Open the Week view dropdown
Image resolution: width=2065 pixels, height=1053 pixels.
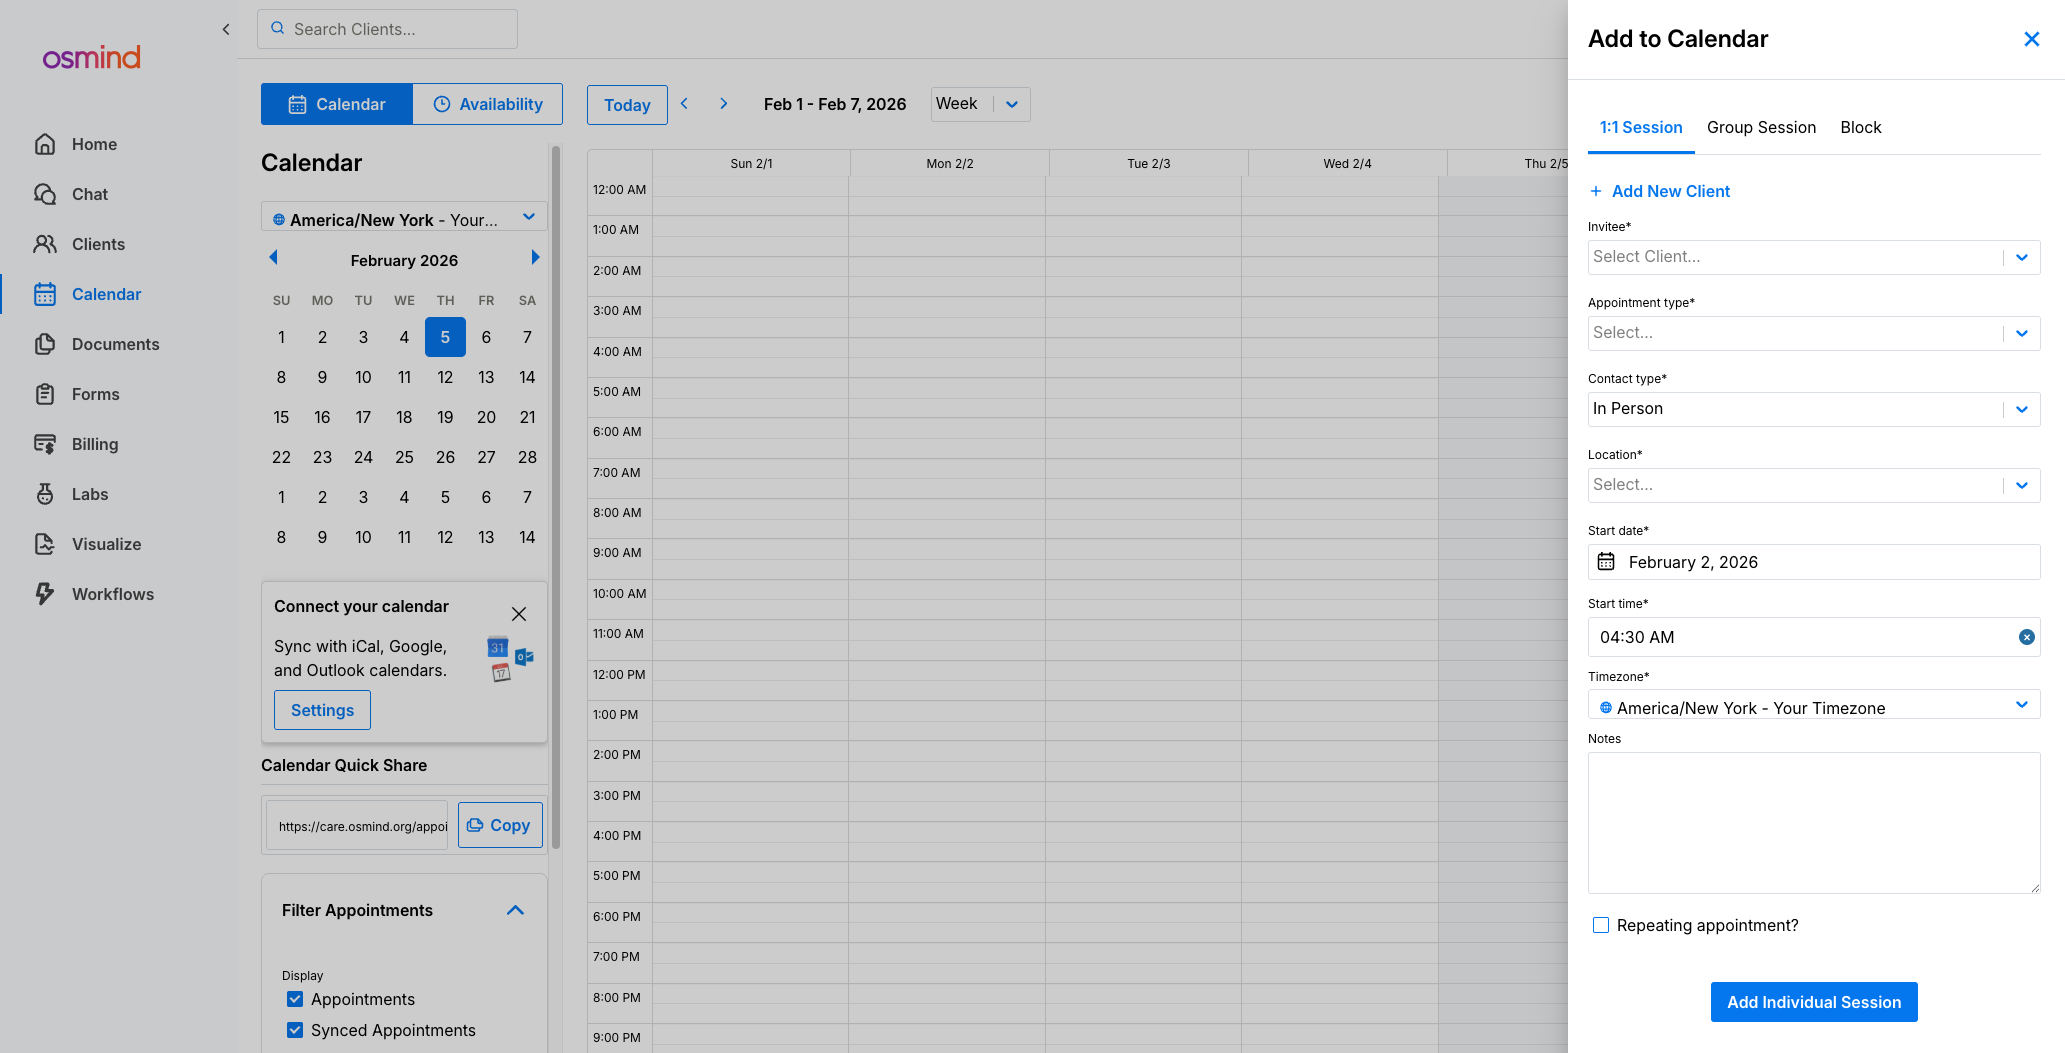(980, 104)
